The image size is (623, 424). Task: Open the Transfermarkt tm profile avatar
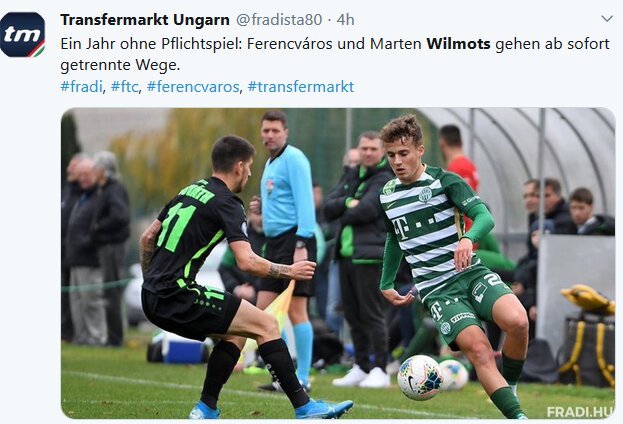point(23,35)
